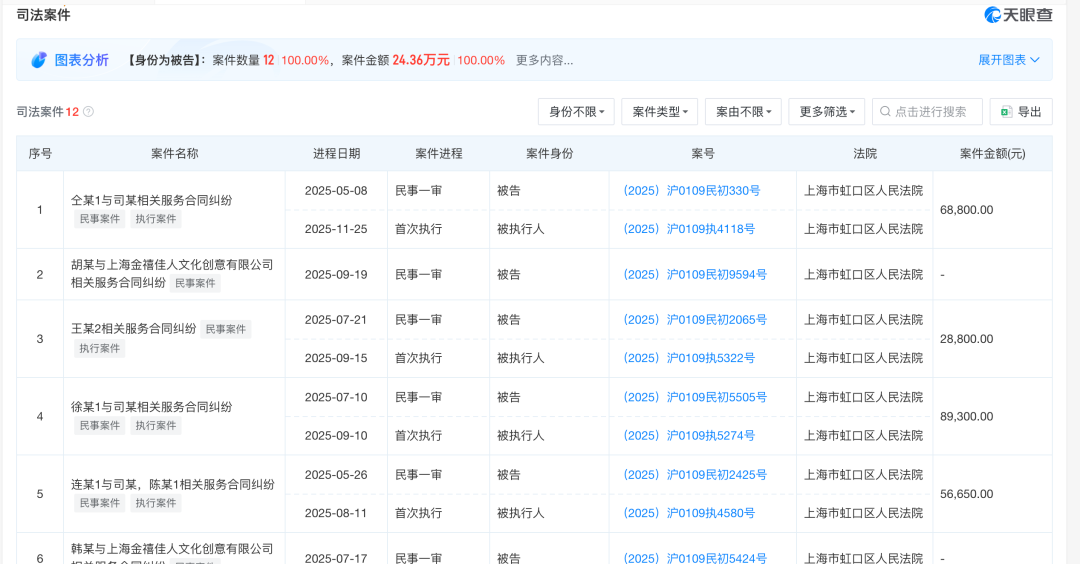Open case number (2025)沪0109执4118号
This screenshot has width=1080, height=564.
[688, 229]
